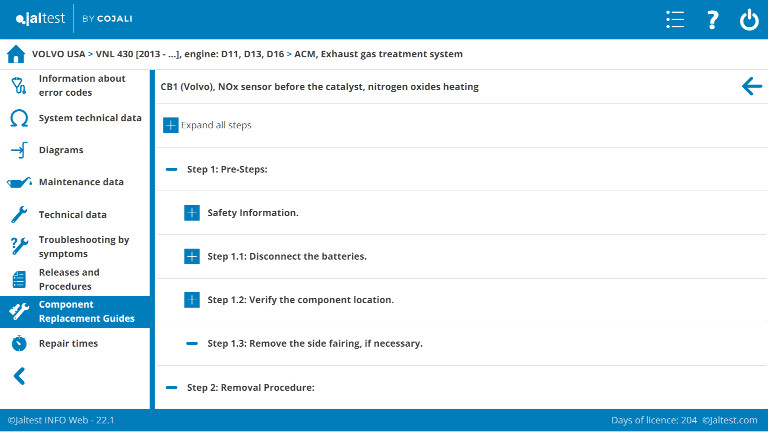Expand Step 1.1 Disconnect the batteries
The width and height of the screenshot is (768, 432).
point(193,257)
